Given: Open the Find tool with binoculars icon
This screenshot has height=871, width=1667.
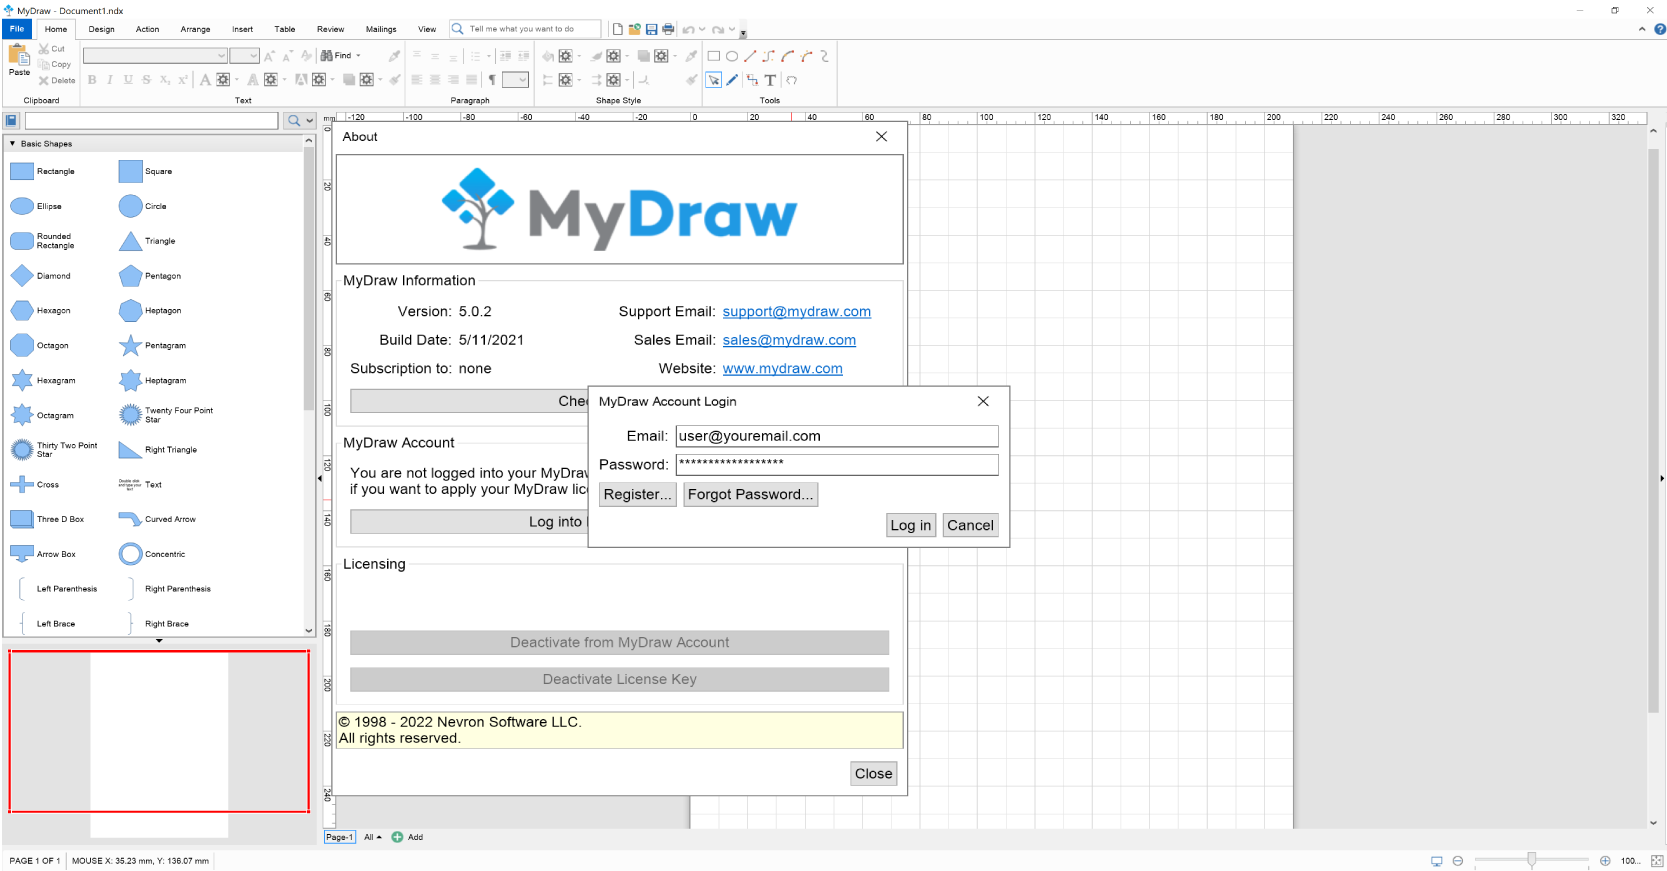Looking at the screenshot, I should click(336, 56).
